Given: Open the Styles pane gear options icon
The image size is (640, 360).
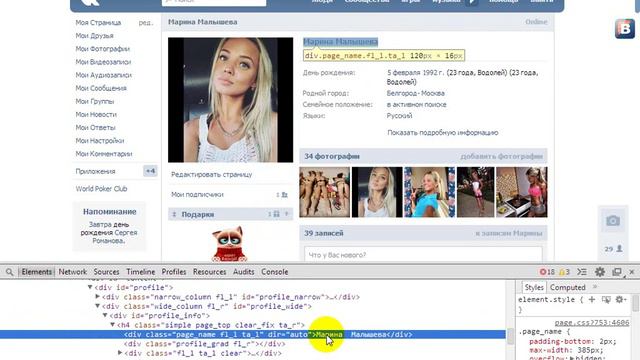Looking at the screenshot, I should click(620, 300).
